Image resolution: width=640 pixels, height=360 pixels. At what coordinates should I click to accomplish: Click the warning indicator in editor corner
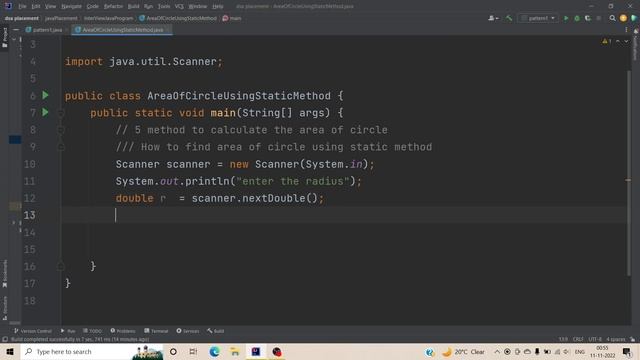[607, 41]
